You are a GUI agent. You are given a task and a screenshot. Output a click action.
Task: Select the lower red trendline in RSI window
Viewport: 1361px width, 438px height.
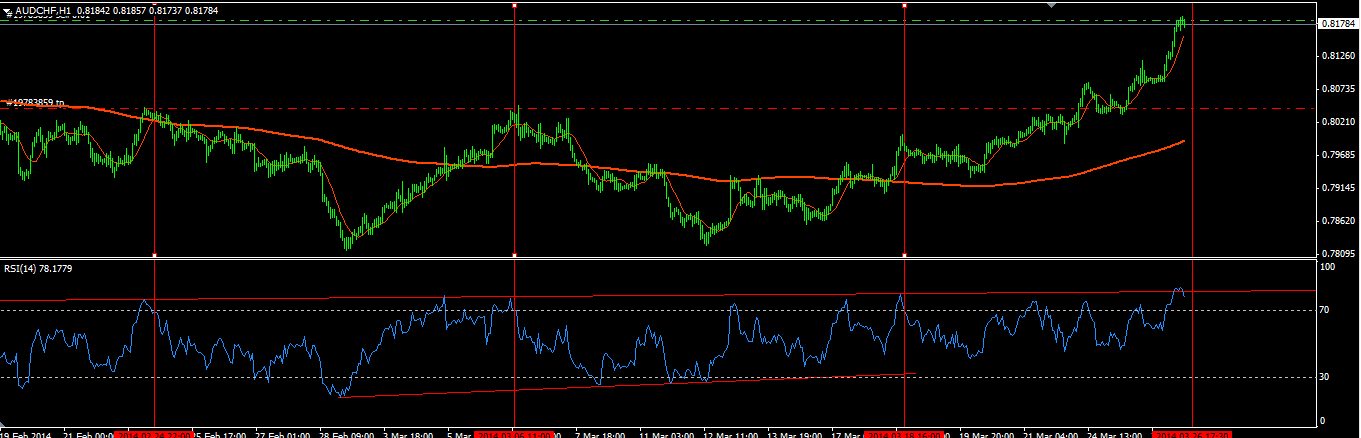point(628,385)
